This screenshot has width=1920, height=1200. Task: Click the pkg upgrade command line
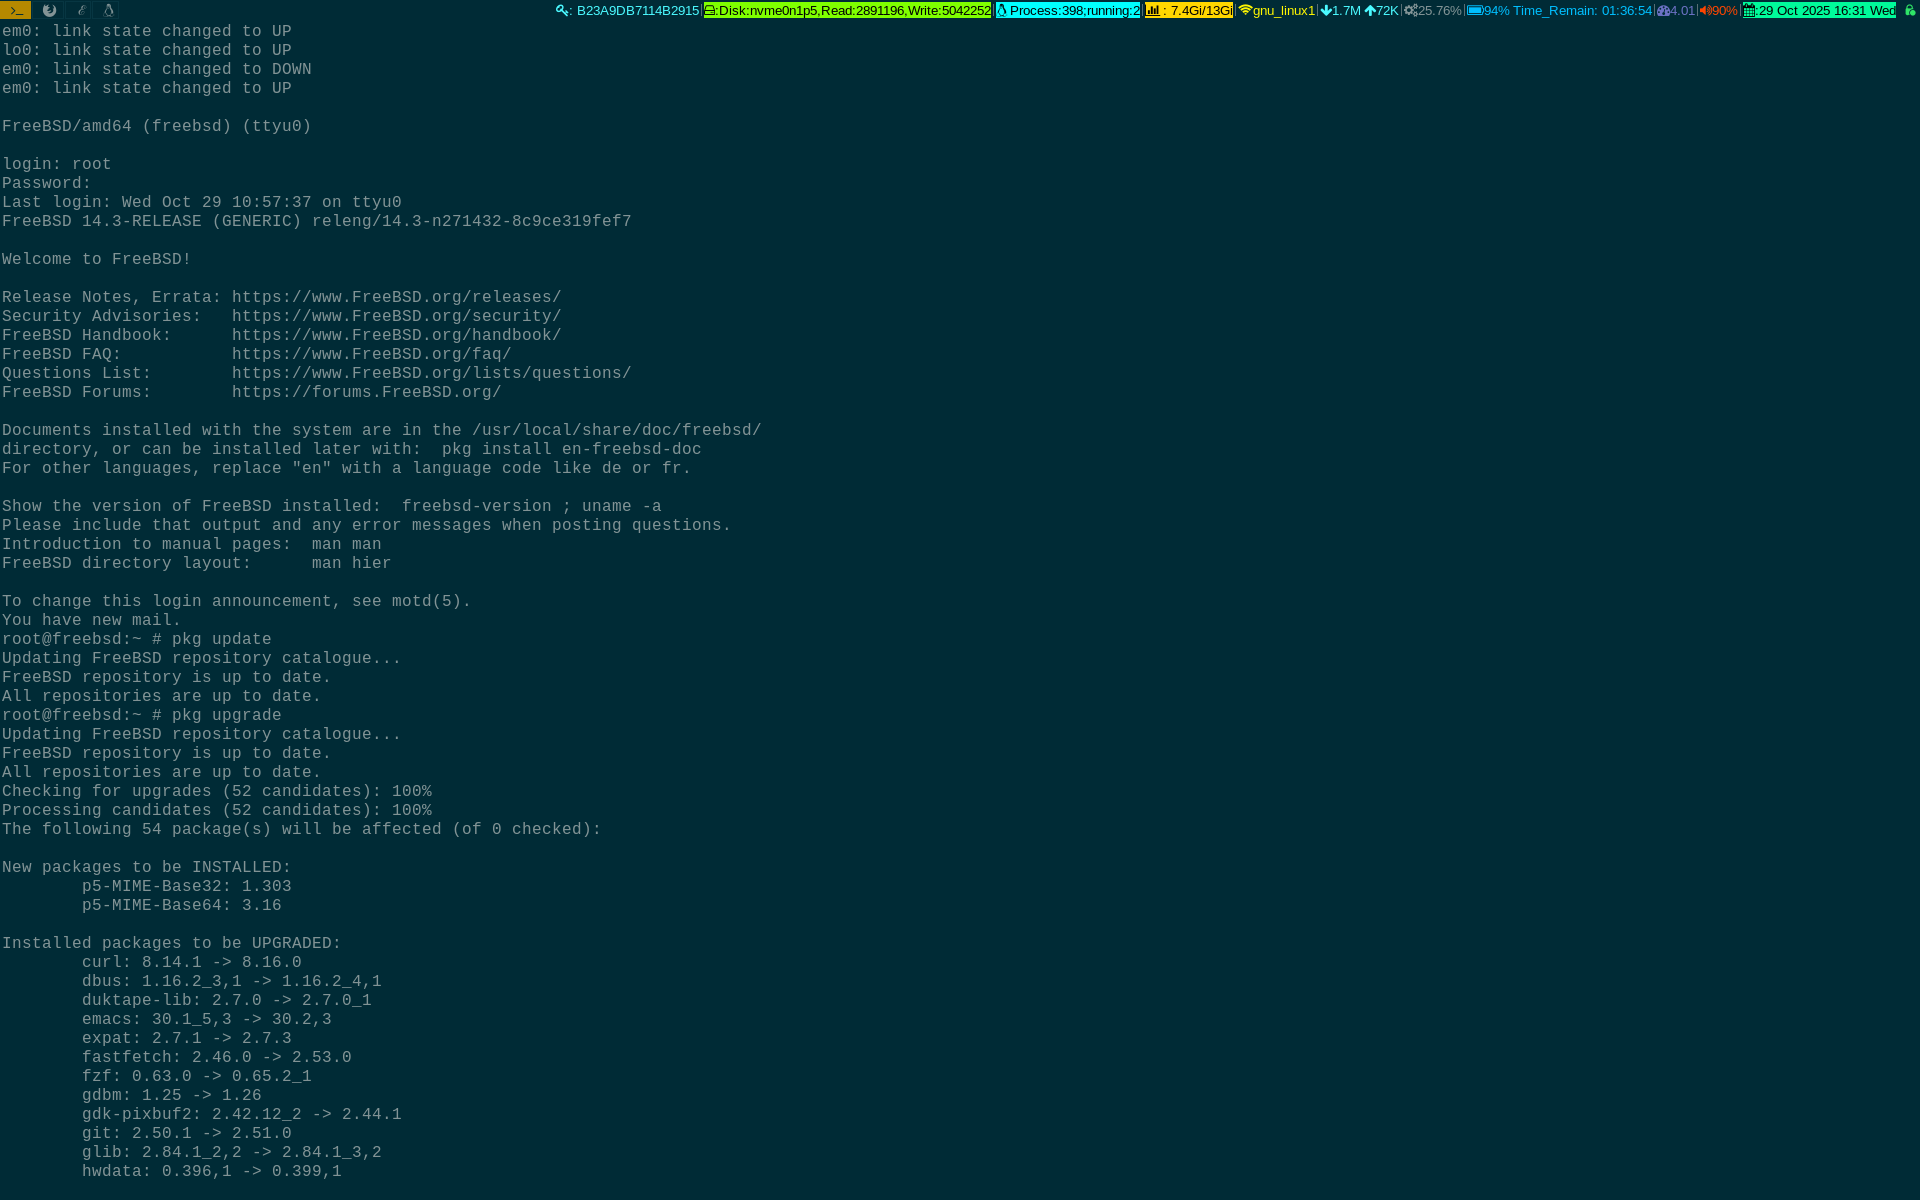[226, 716]
